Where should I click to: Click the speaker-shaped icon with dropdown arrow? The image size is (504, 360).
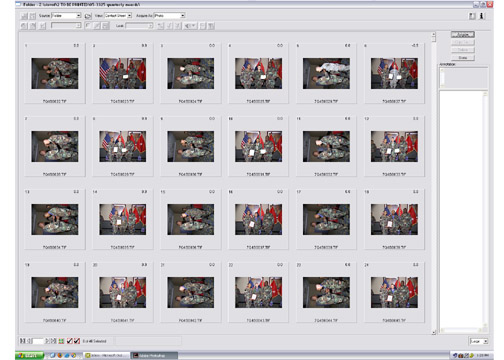coord(190,26)
